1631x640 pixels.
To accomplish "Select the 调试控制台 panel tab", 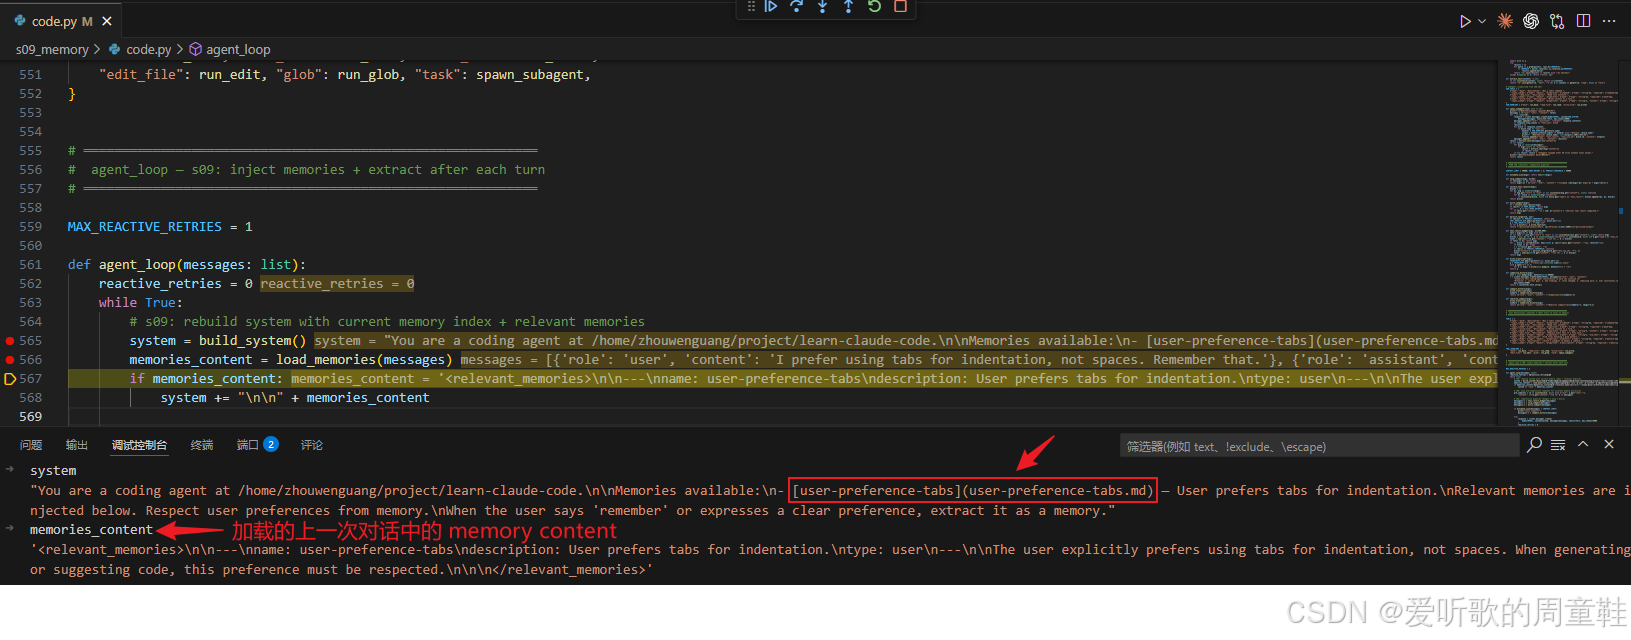I will 139,445.
